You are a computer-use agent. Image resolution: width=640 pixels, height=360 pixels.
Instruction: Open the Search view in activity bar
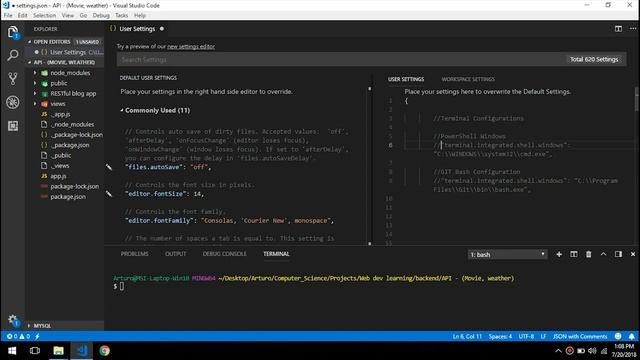13,55
